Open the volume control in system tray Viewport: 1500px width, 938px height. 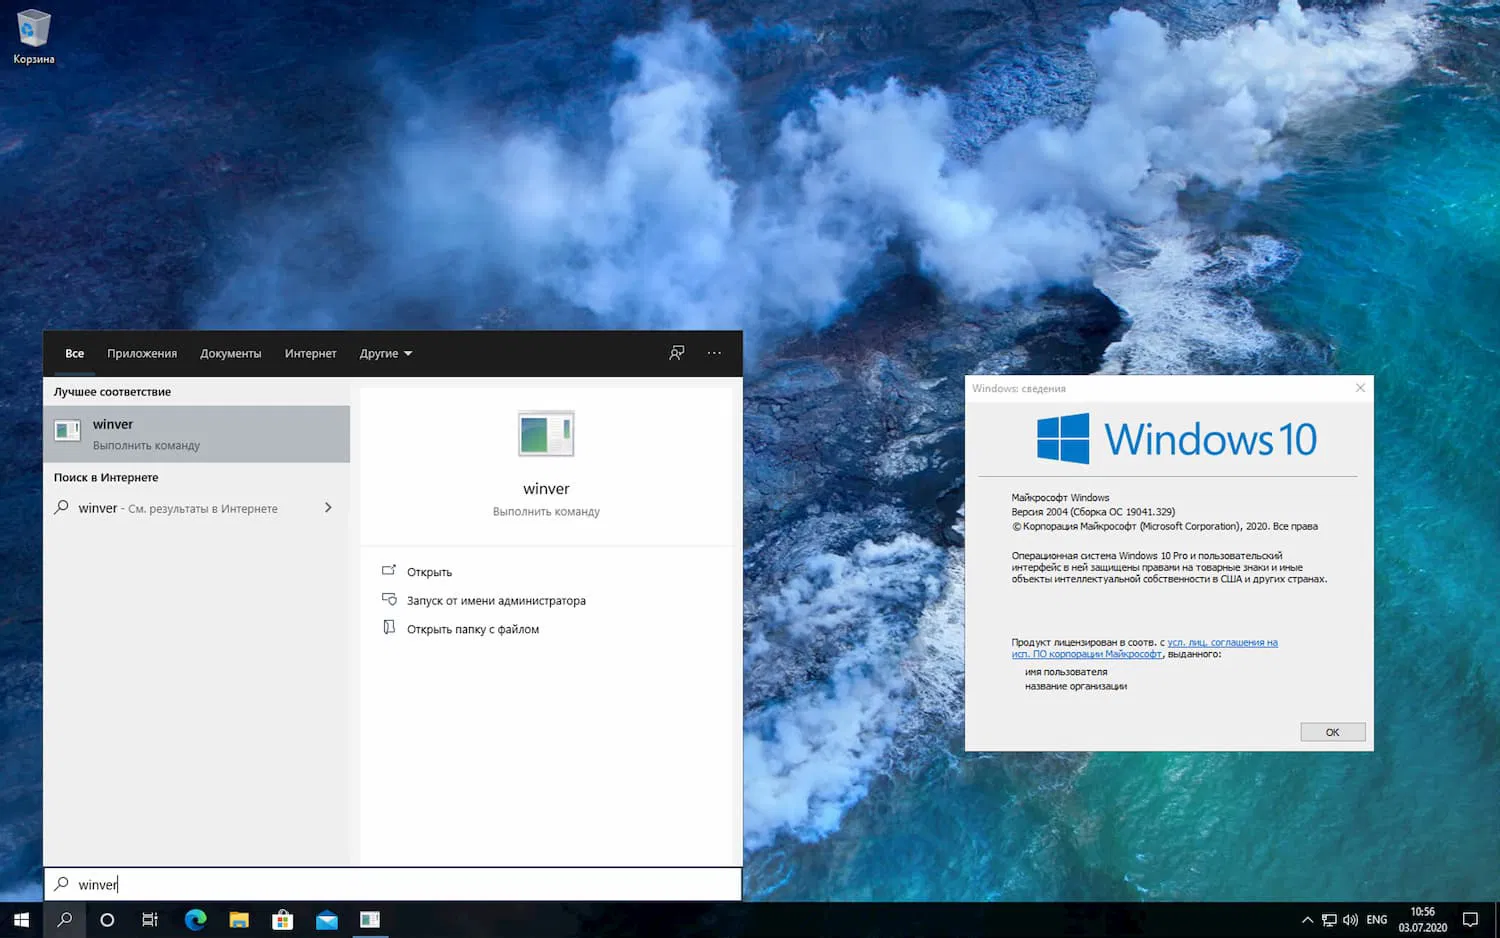[1350, 920]
